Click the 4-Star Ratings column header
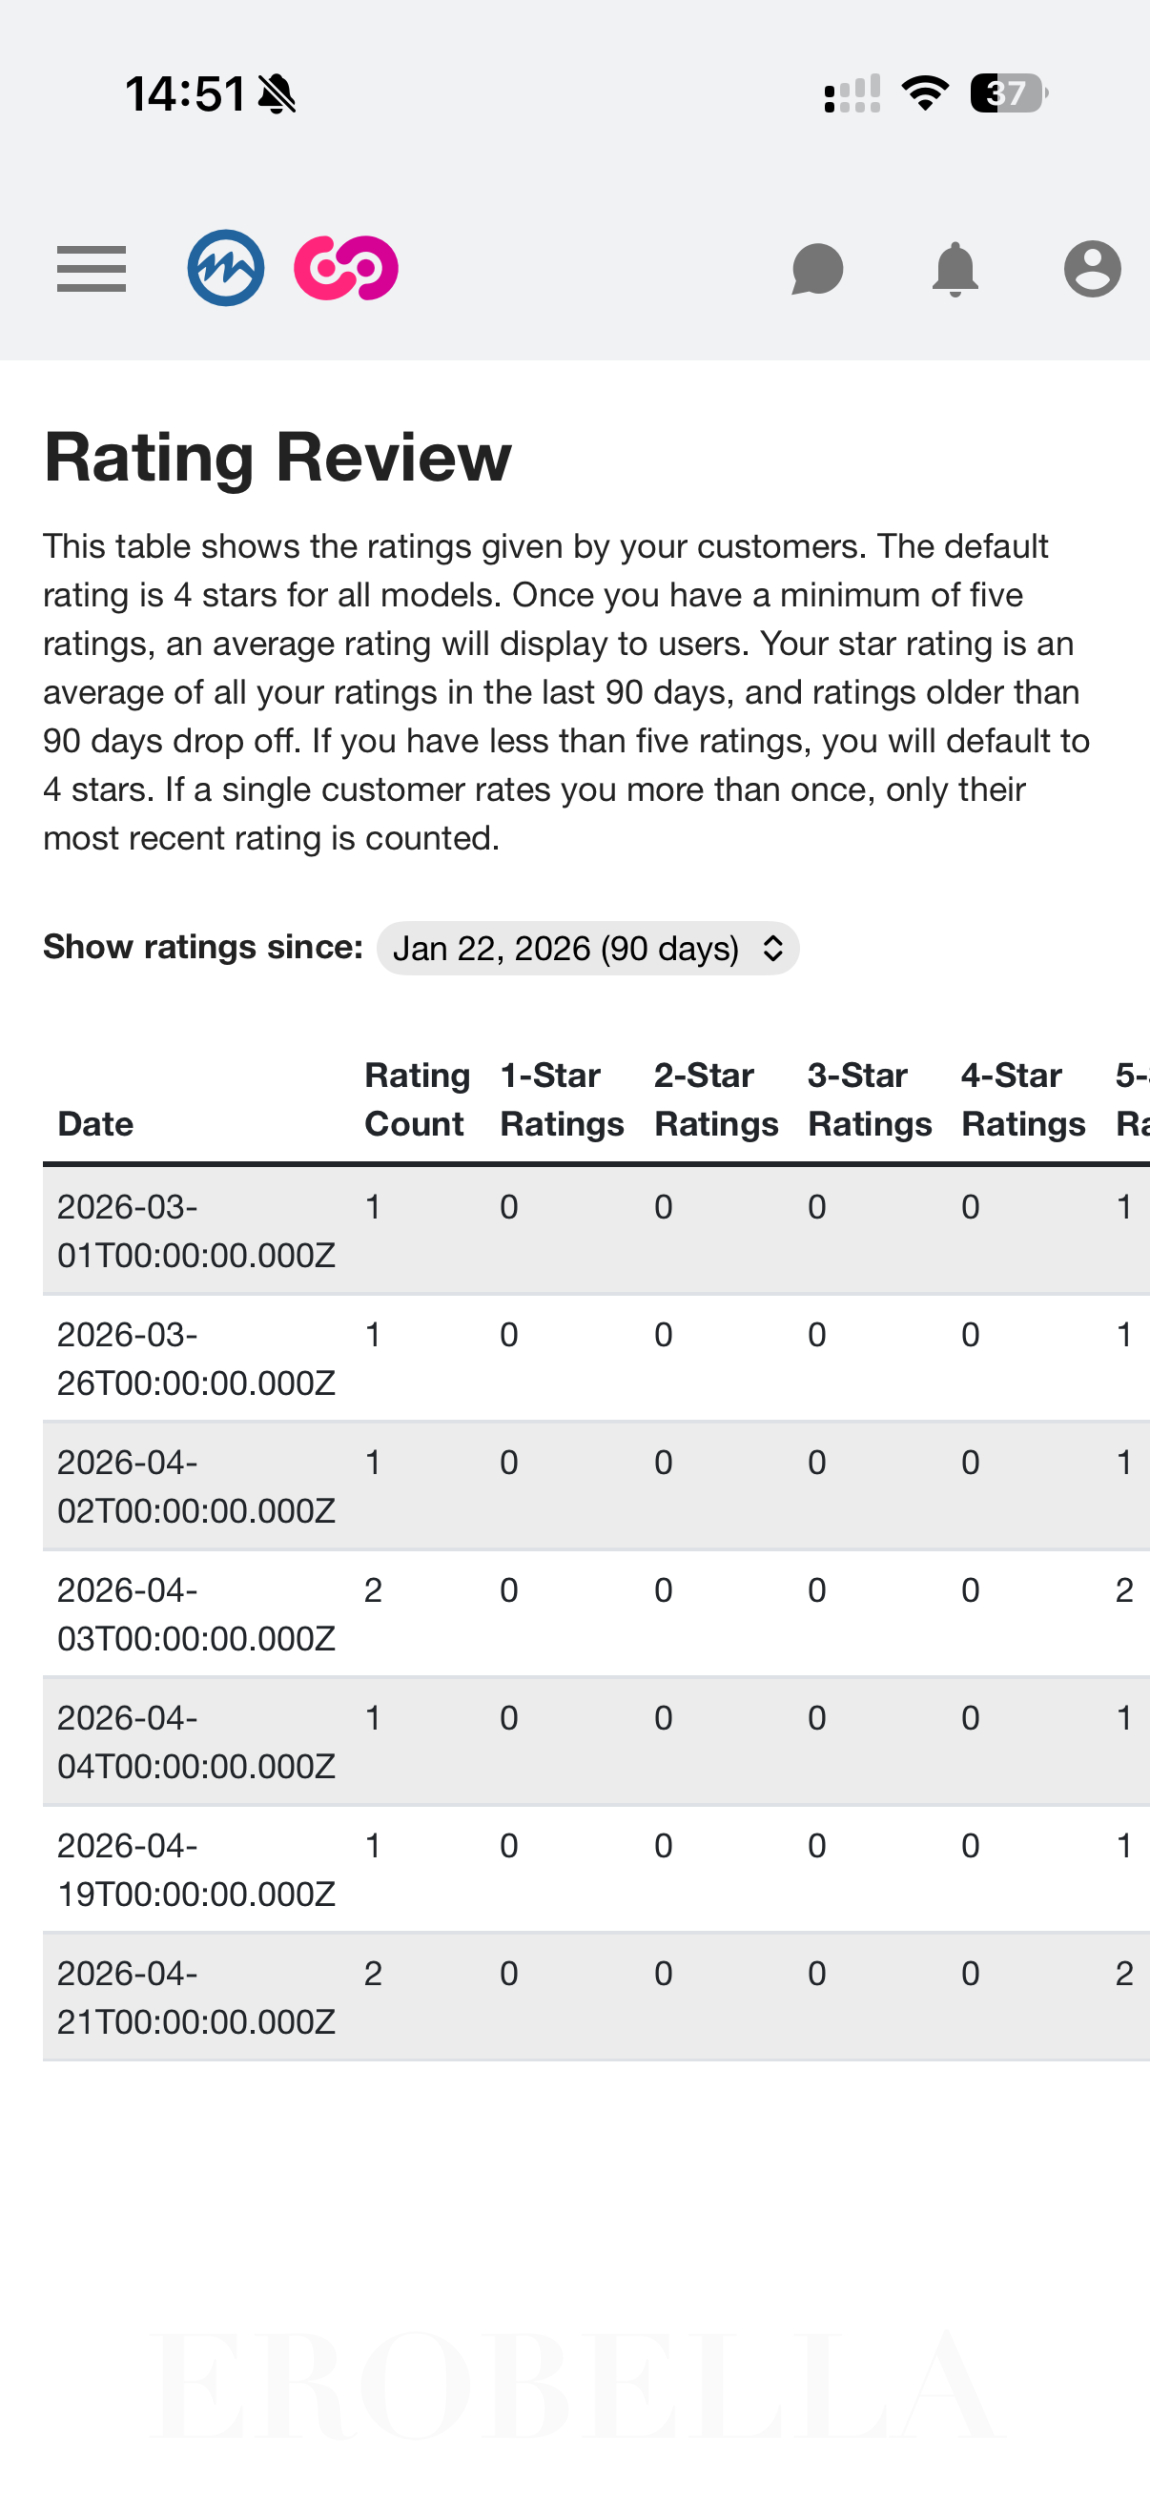Viewport: 1150px width, 2500px height. 1023,1099
